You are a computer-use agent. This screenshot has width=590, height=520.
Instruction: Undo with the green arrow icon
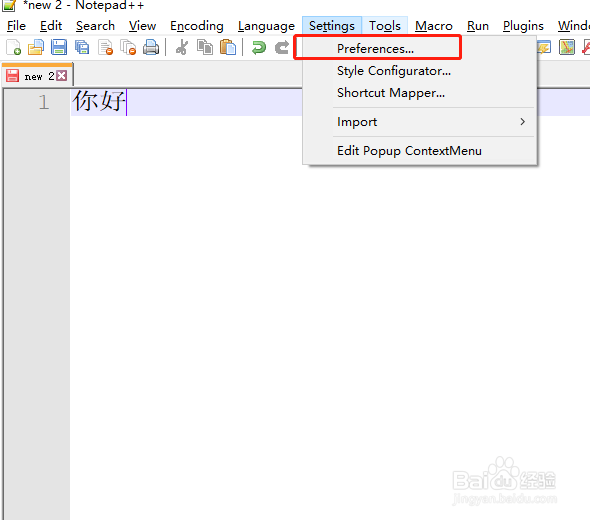pyautogui.click(x=259, y=47)
